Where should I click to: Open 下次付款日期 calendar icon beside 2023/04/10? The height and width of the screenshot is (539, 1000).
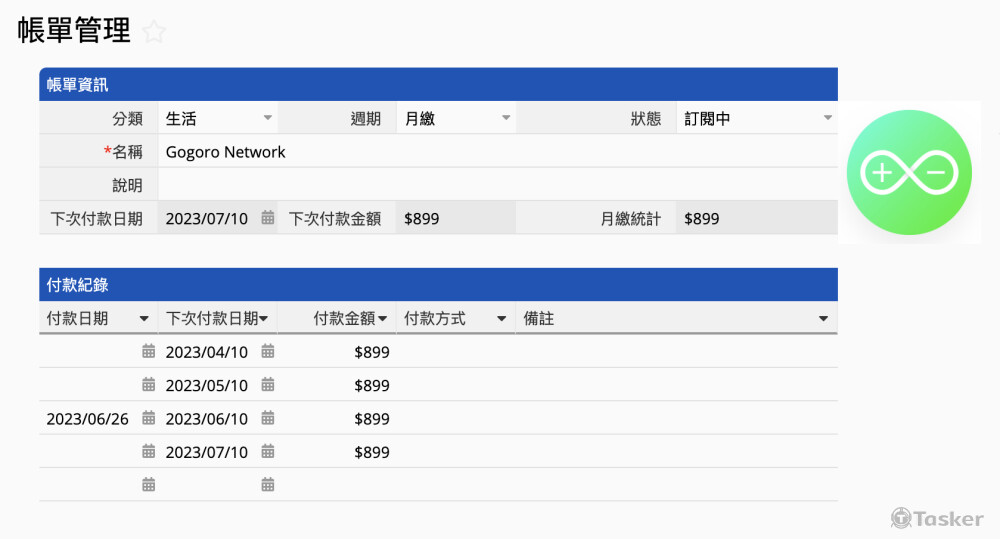268,352
